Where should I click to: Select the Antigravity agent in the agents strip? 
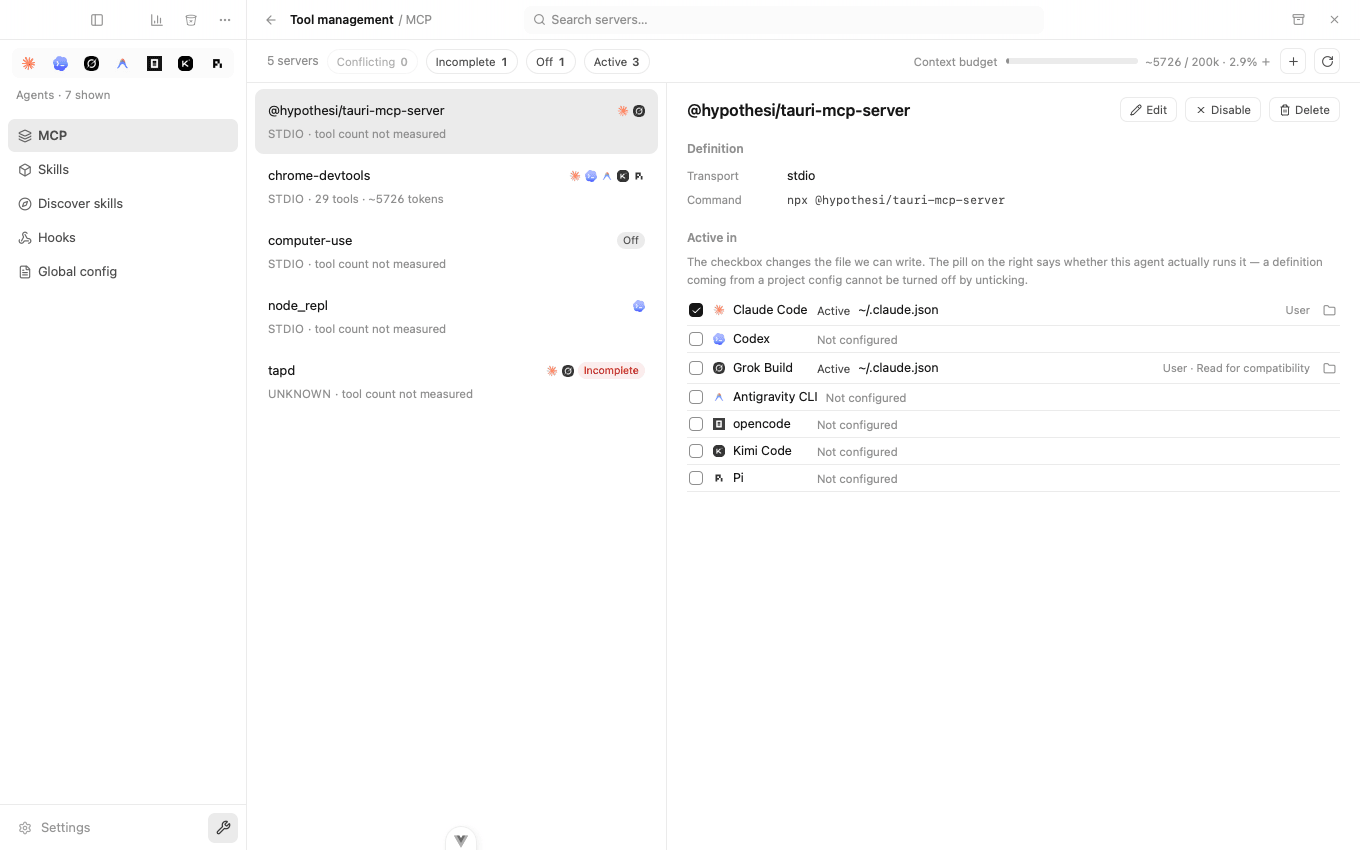(123, 63)
